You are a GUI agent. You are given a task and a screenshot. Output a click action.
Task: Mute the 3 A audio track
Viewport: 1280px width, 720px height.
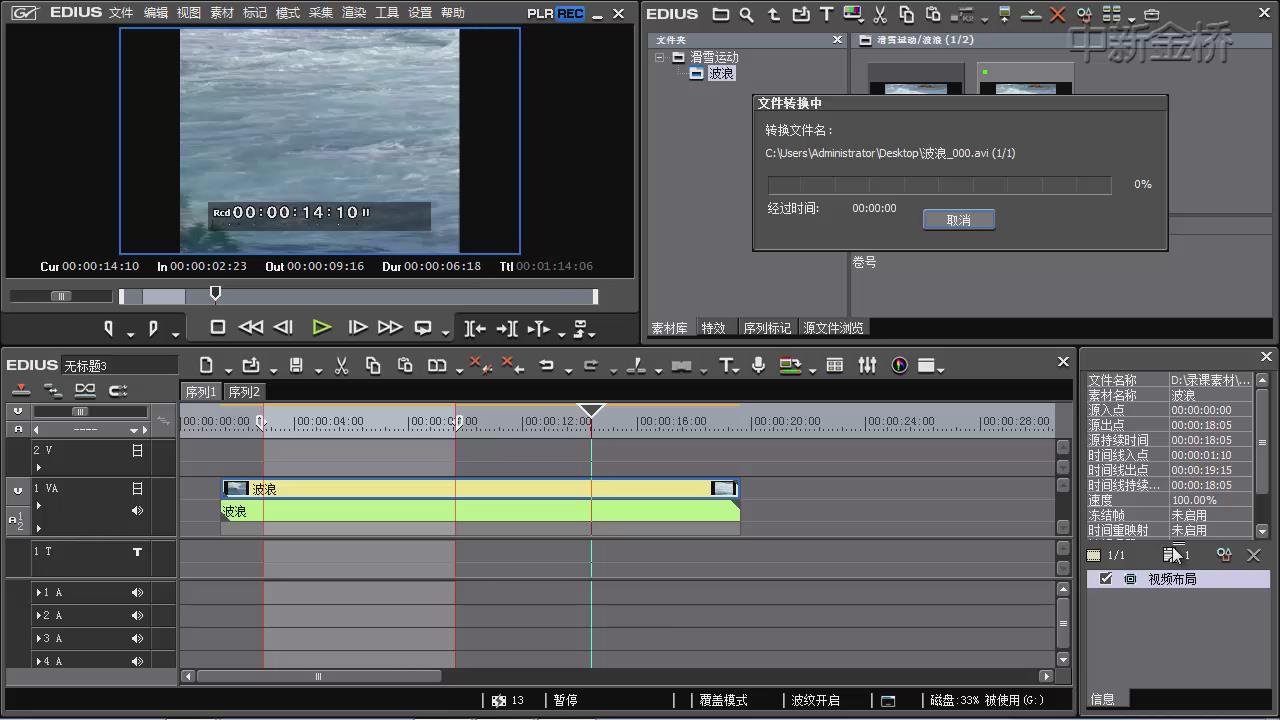(x=137, y=638)
